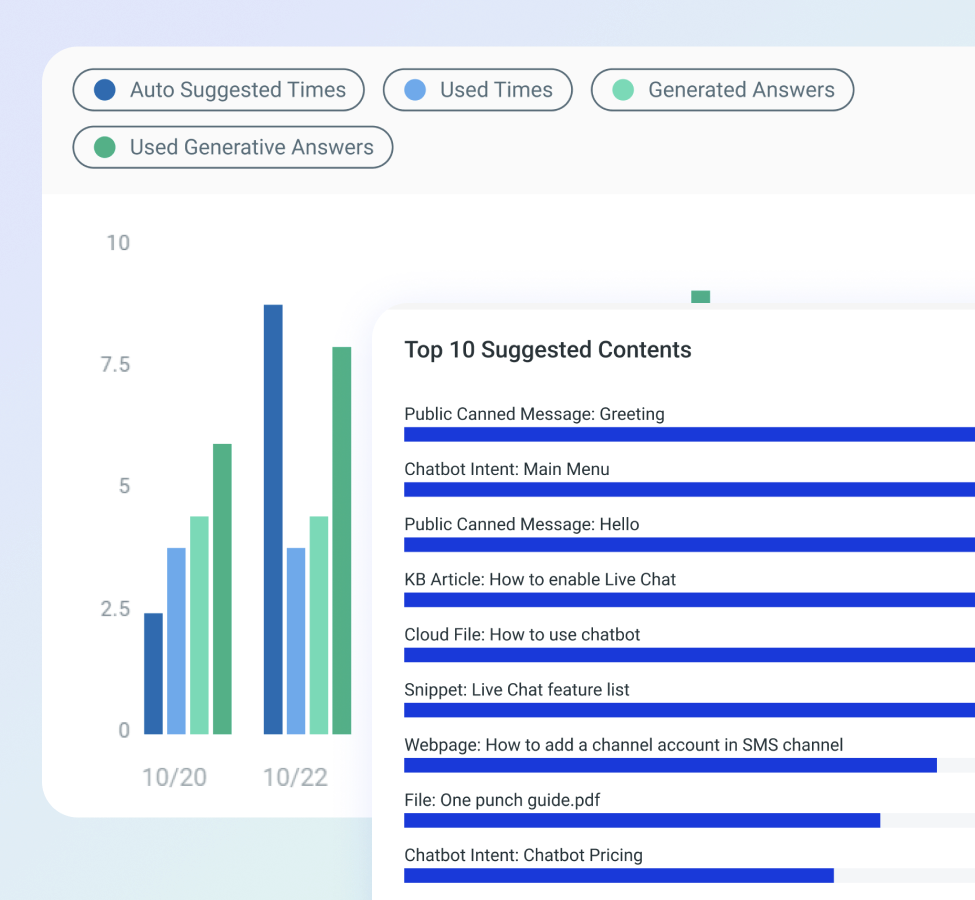Select the dark green bar for 10/20

[222, 589]
